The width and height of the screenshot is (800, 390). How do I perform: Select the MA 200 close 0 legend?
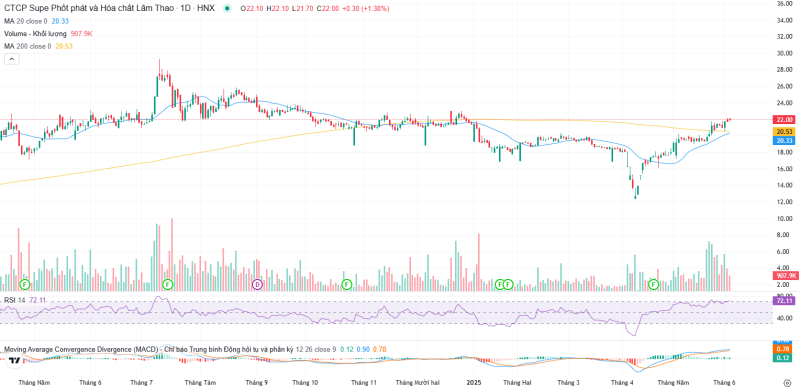28,46
